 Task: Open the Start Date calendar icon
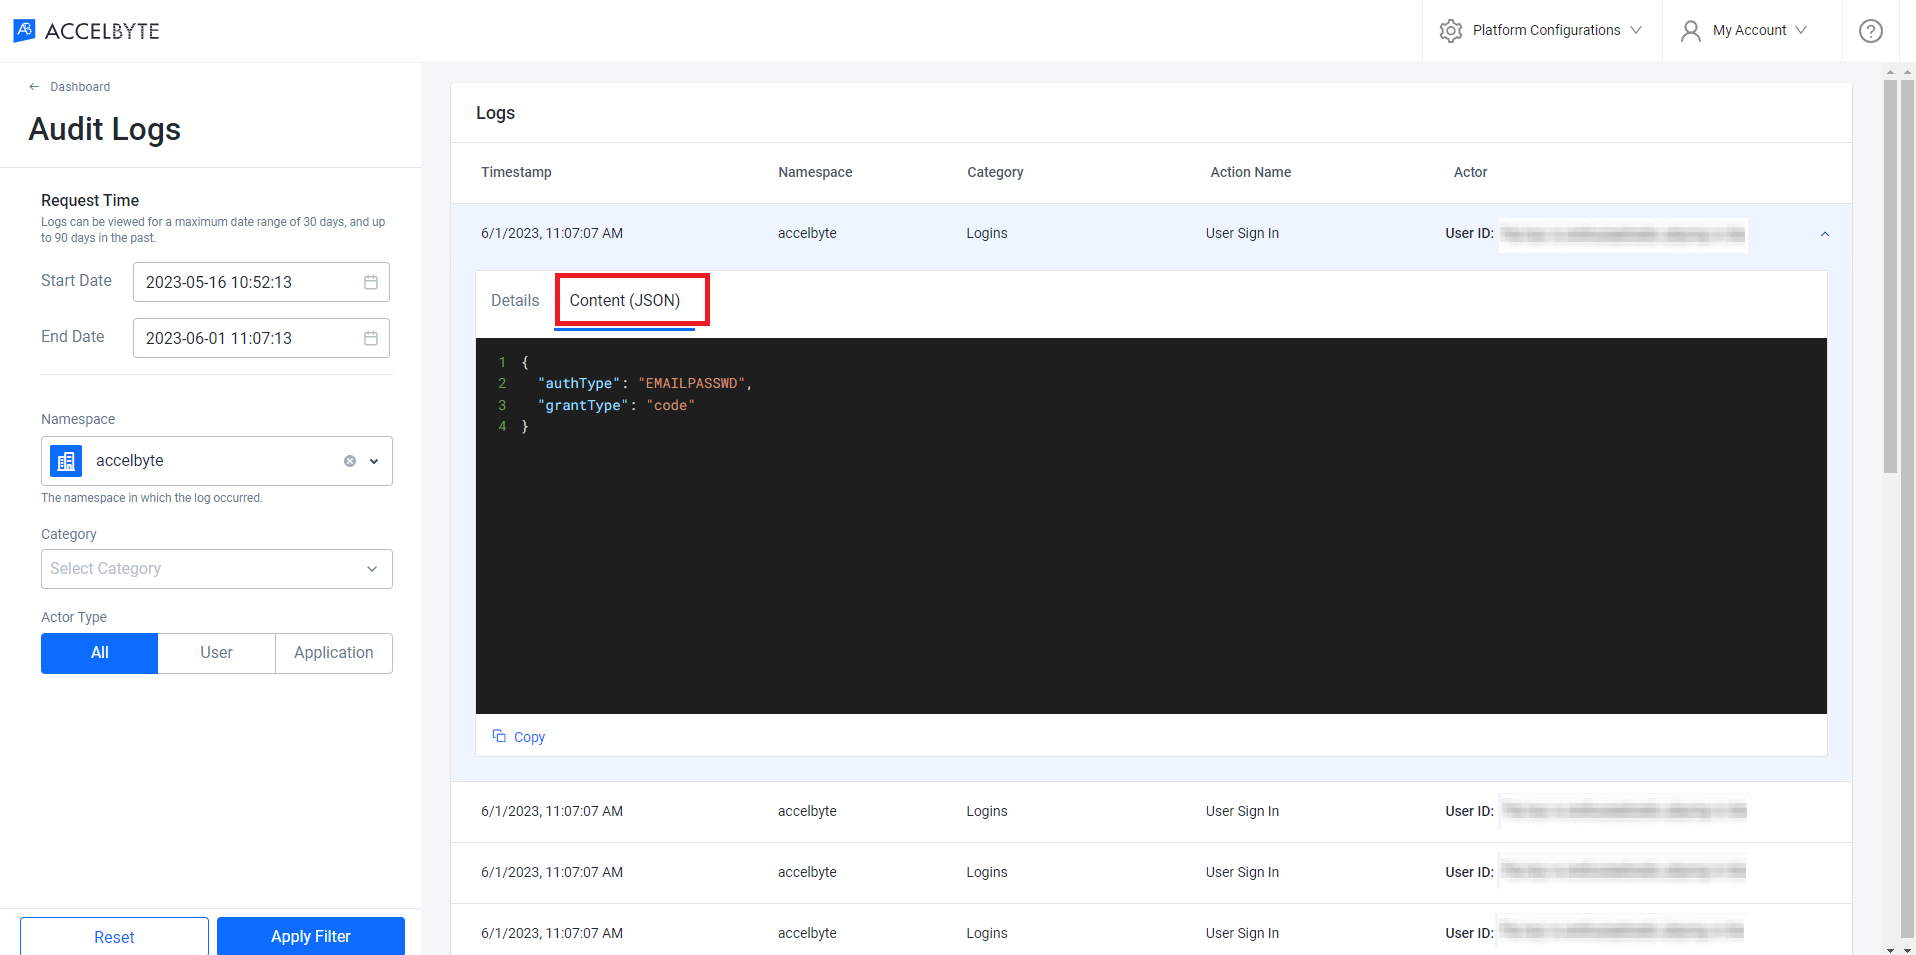pos(371,282)
